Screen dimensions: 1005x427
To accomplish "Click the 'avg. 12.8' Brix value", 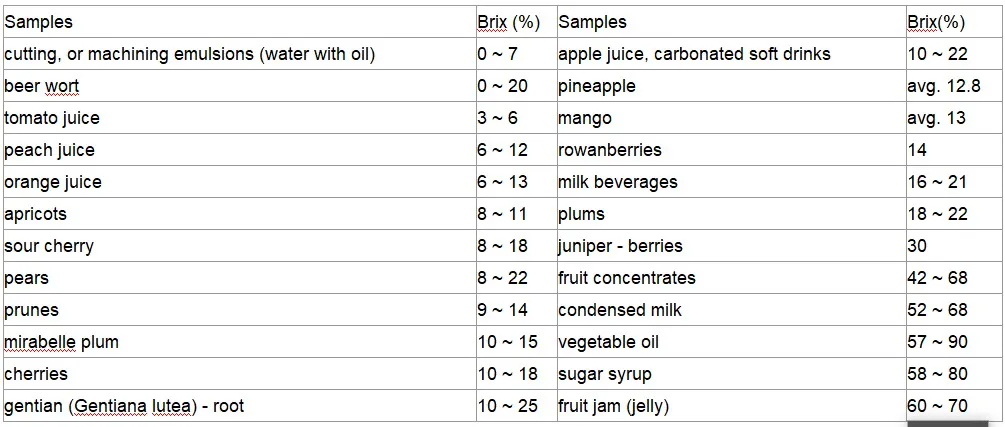I will coord(944,86).
